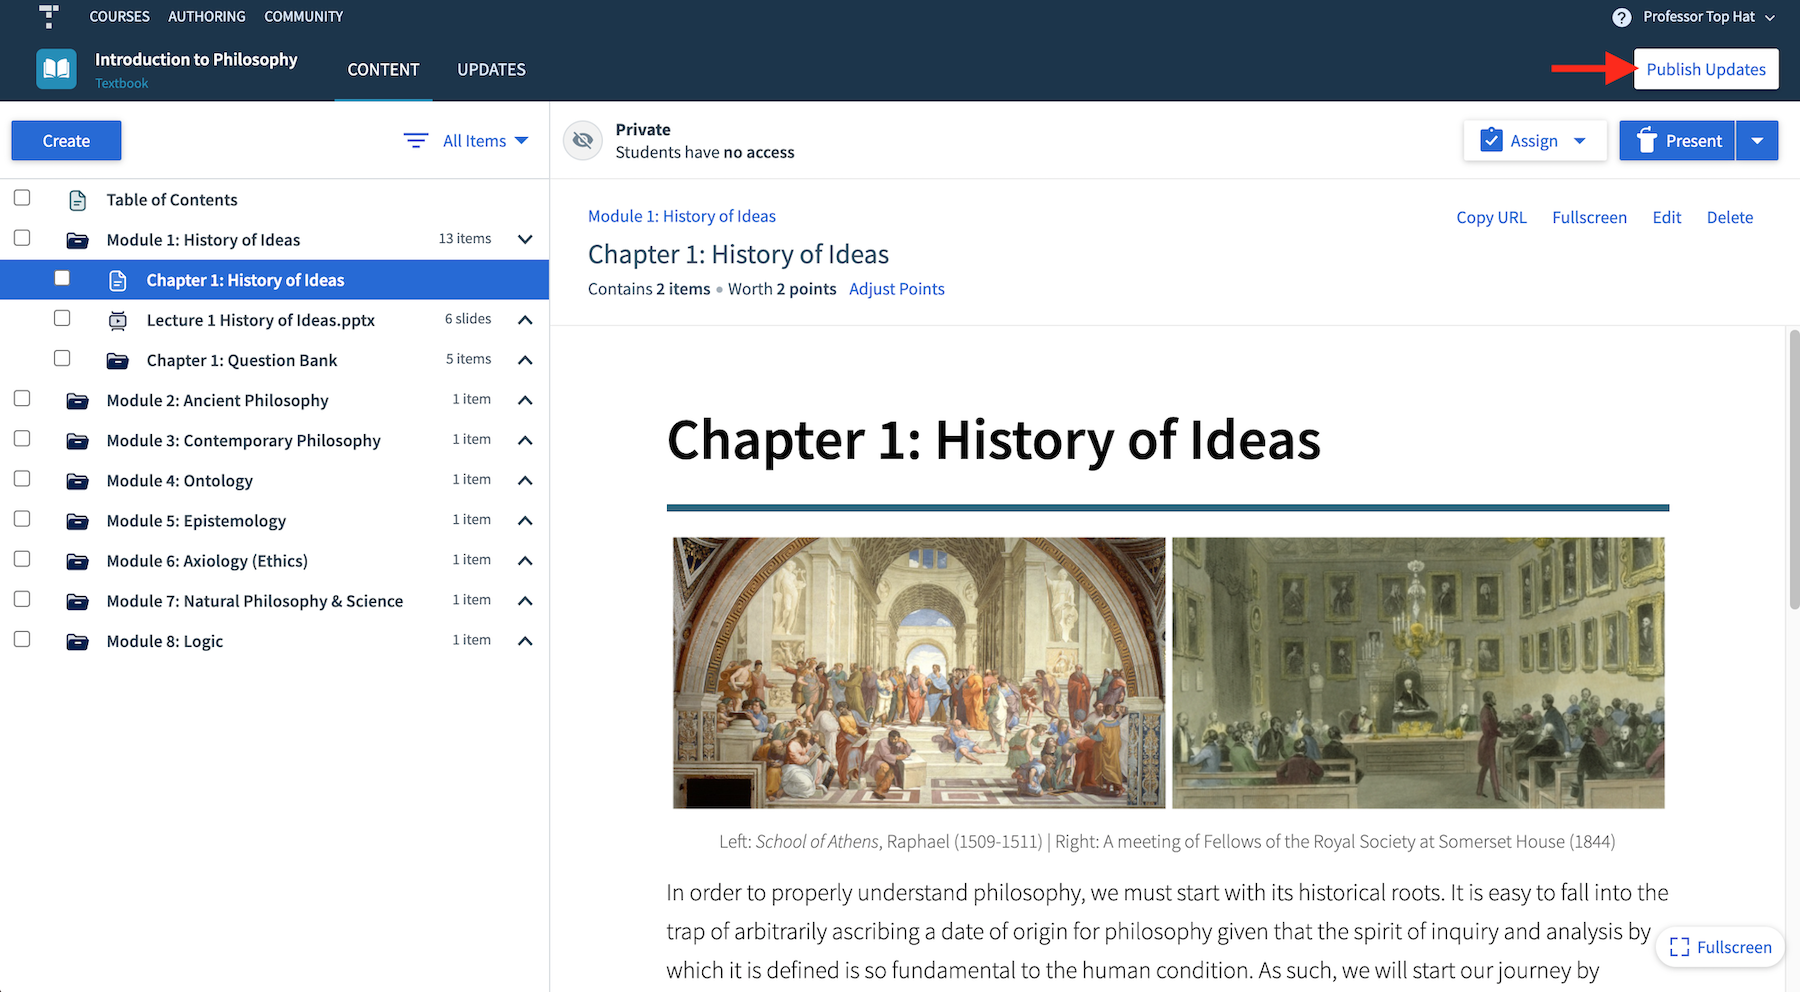
Task: Expand the Module 4: Ontology folder chevron
Action: coord(525,481)
